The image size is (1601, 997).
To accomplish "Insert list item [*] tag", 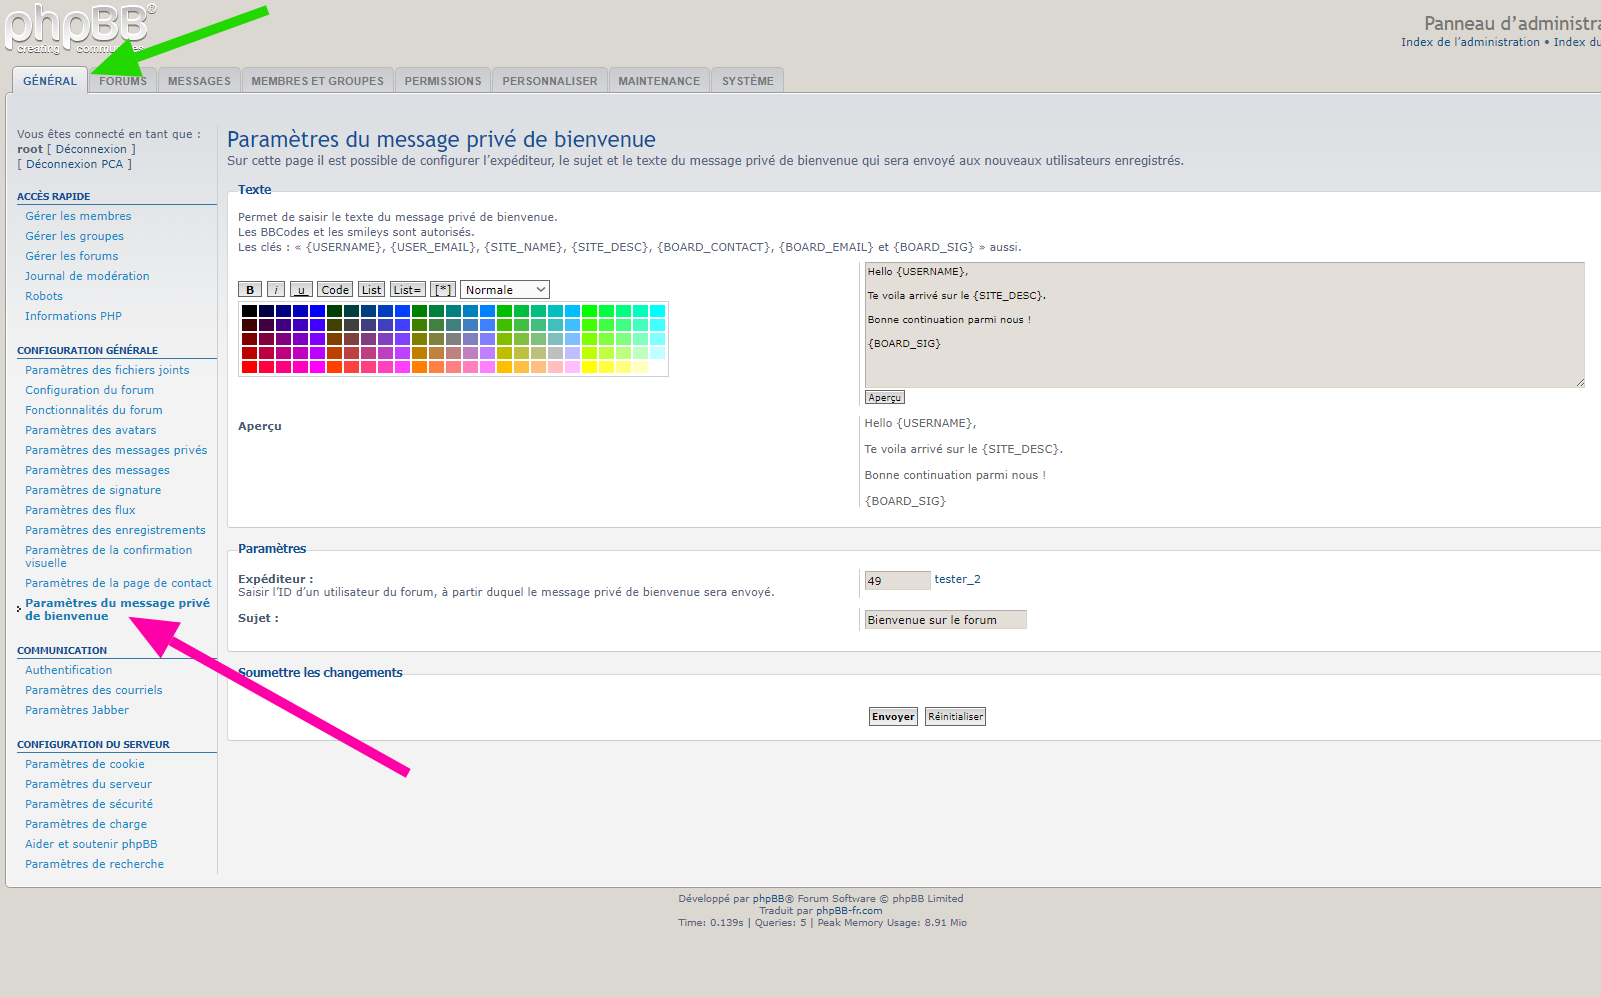I will click(x=443, y=290).
